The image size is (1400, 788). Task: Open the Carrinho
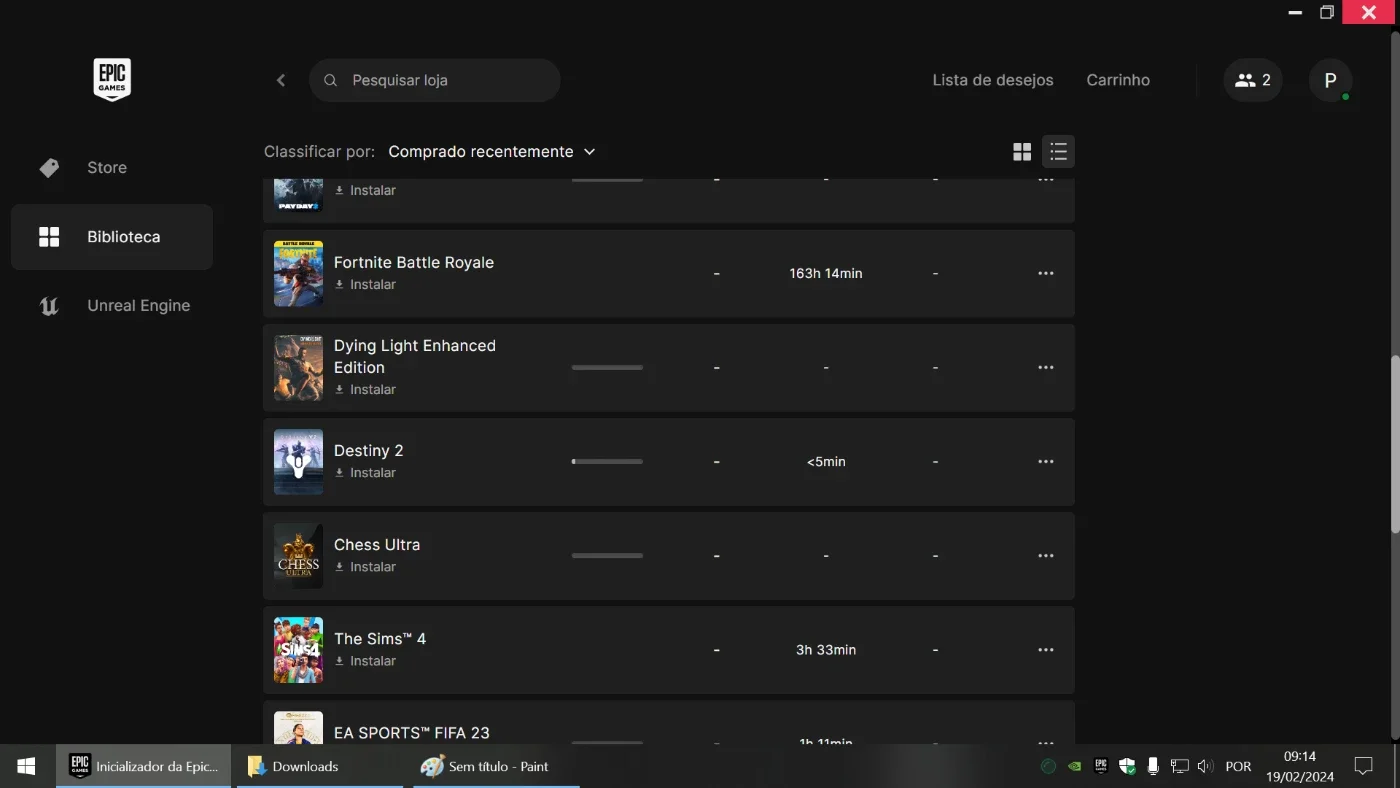click(1118, 80)
